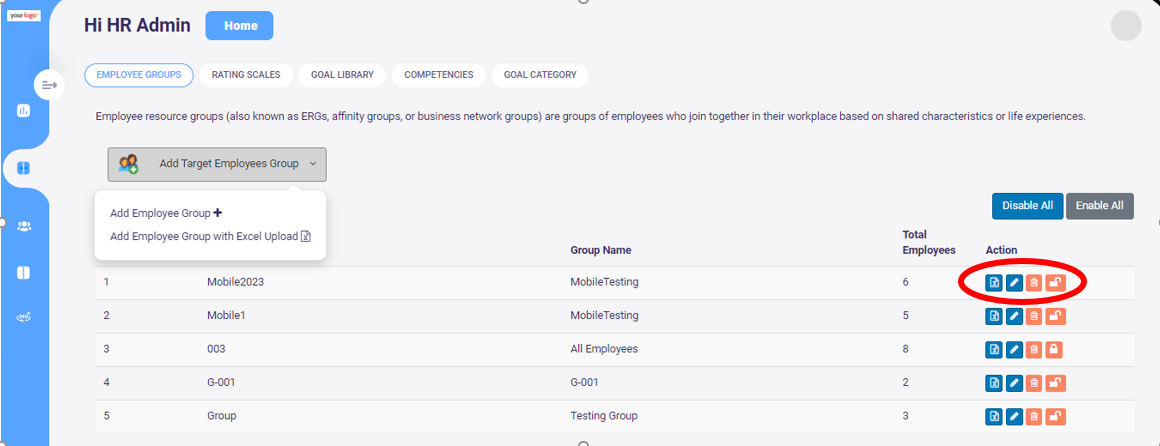1160x446 pixels.
Task: Click the Excel export icon for Mobile2023
Action: pos(994,283)
